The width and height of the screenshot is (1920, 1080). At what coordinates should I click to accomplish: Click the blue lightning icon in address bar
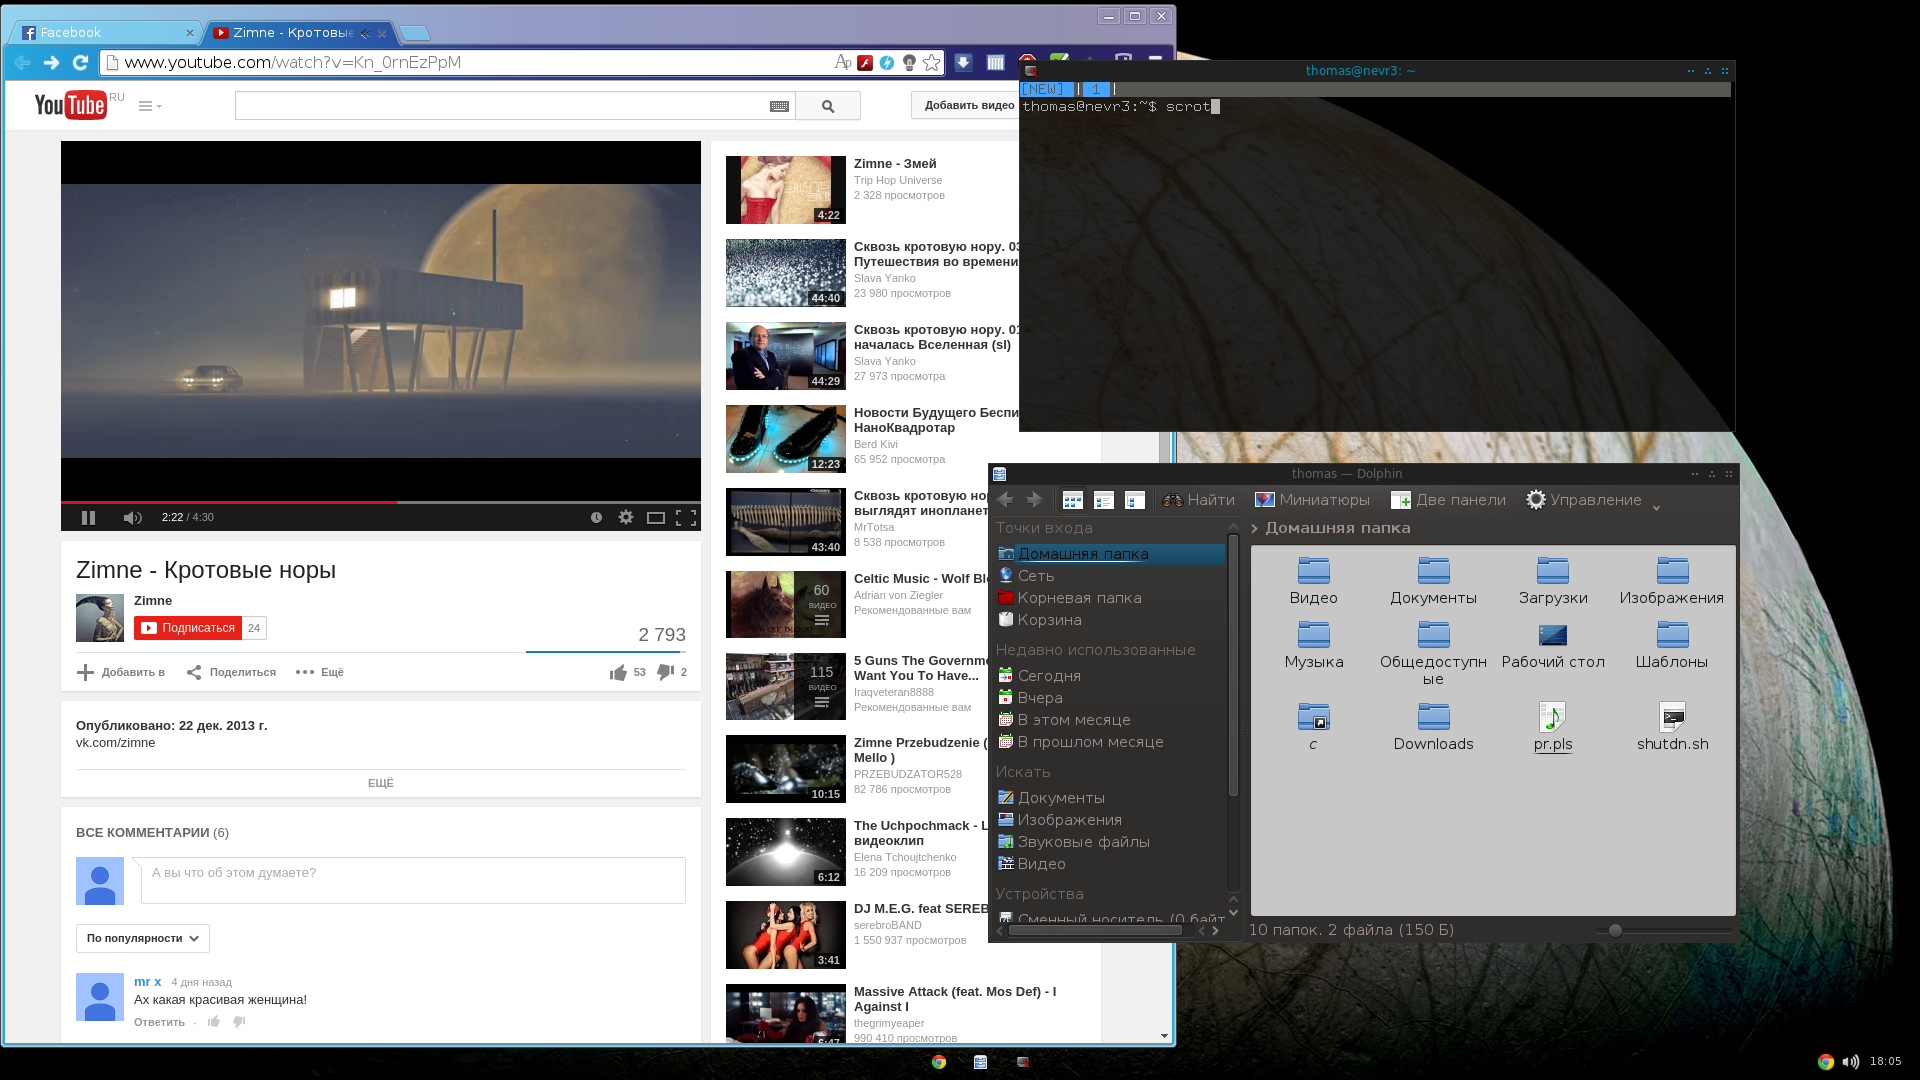887,63
